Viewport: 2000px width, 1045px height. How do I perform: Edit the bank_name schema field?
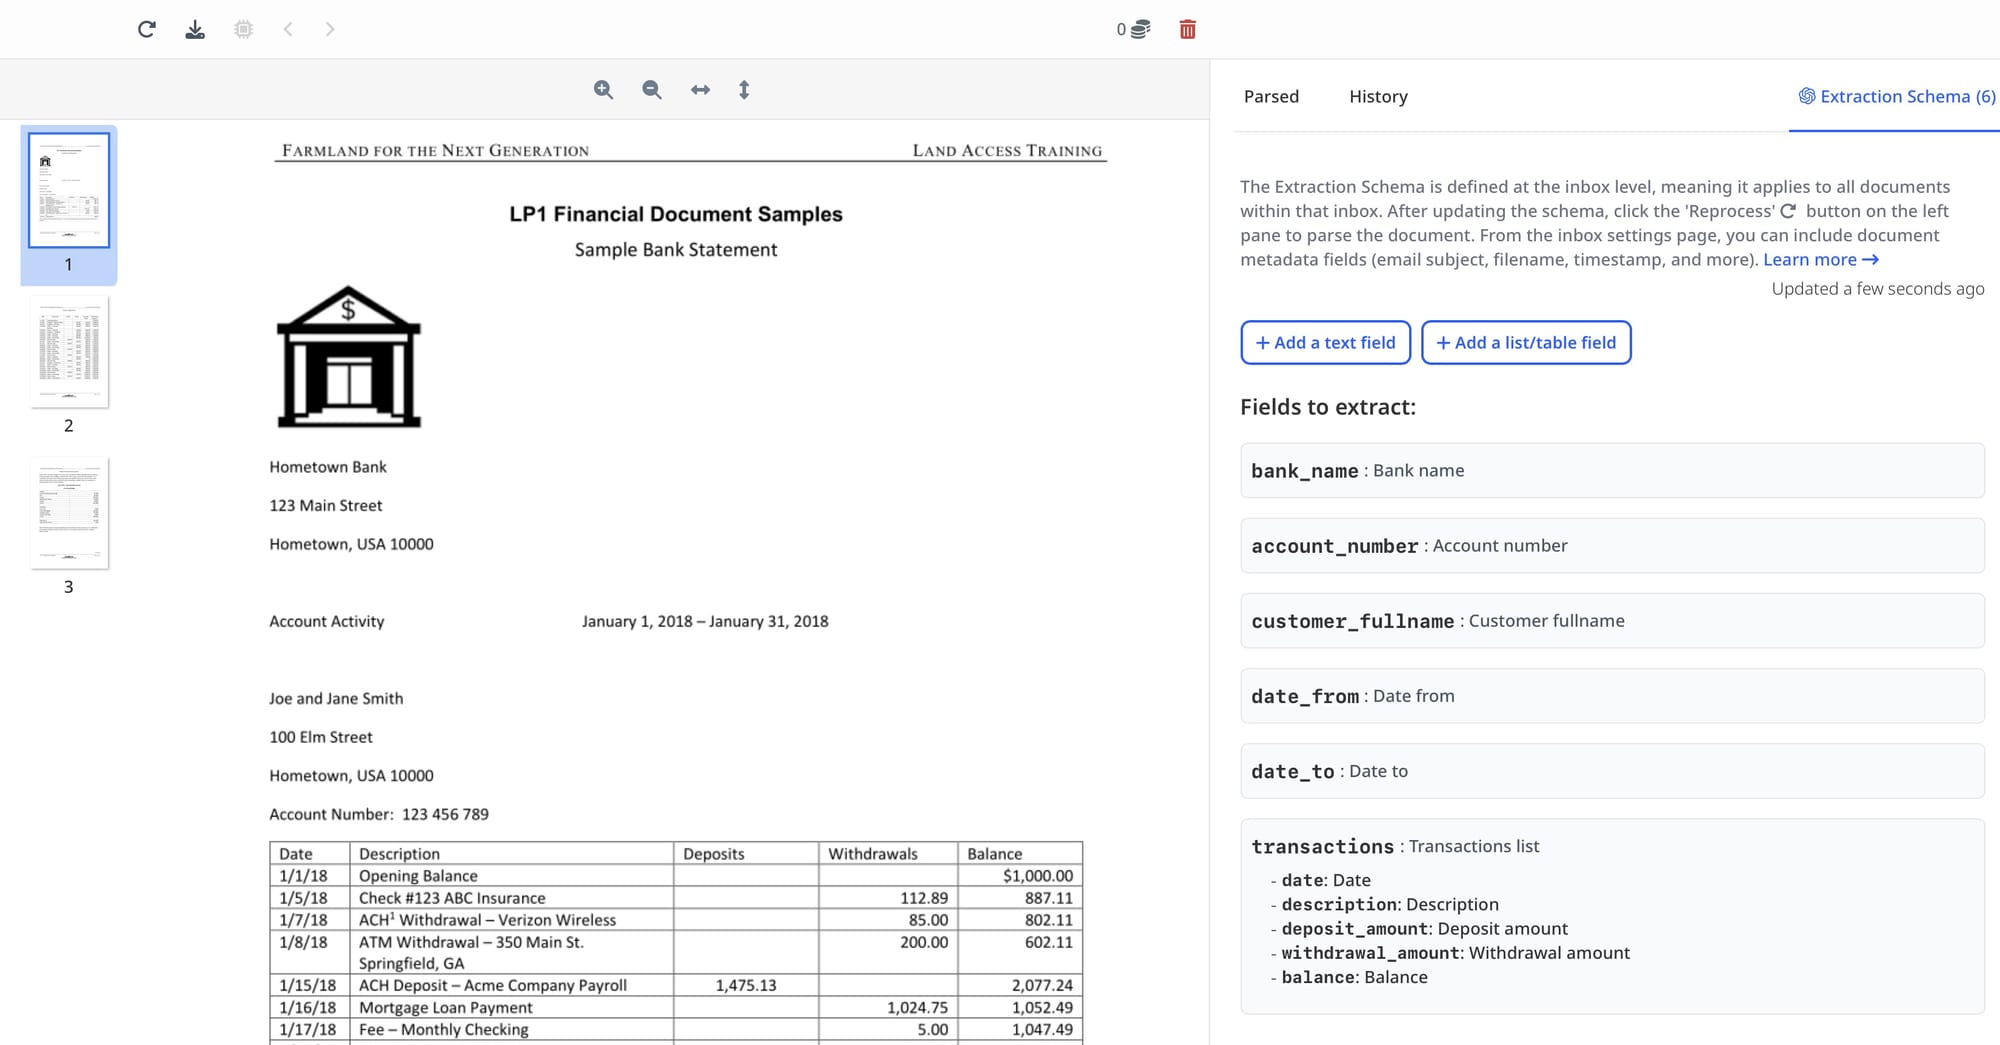pos(1611,470)
